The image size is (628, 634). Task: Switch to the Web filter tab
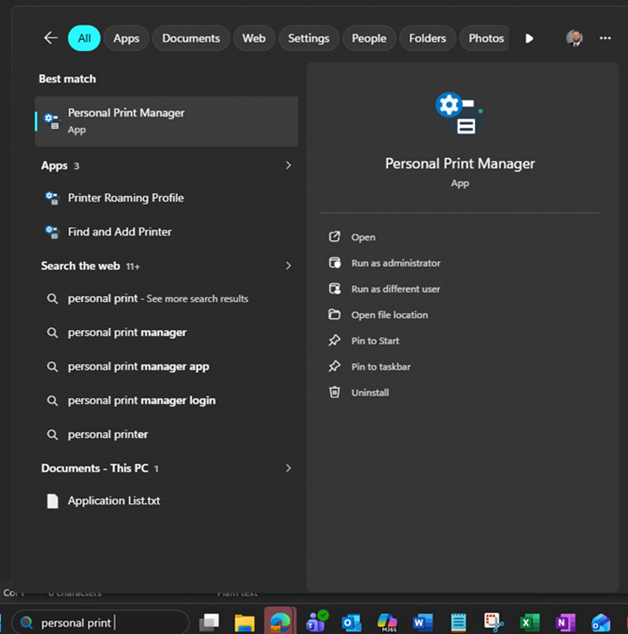254,38
